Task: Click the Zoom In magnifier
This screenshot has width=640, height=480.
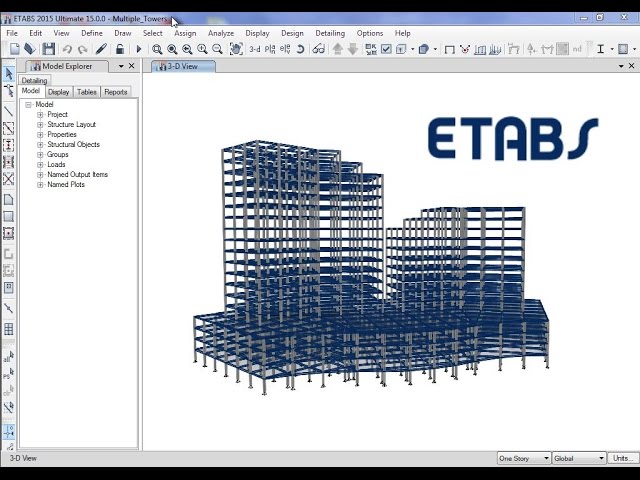Action: tap(202, 49)
